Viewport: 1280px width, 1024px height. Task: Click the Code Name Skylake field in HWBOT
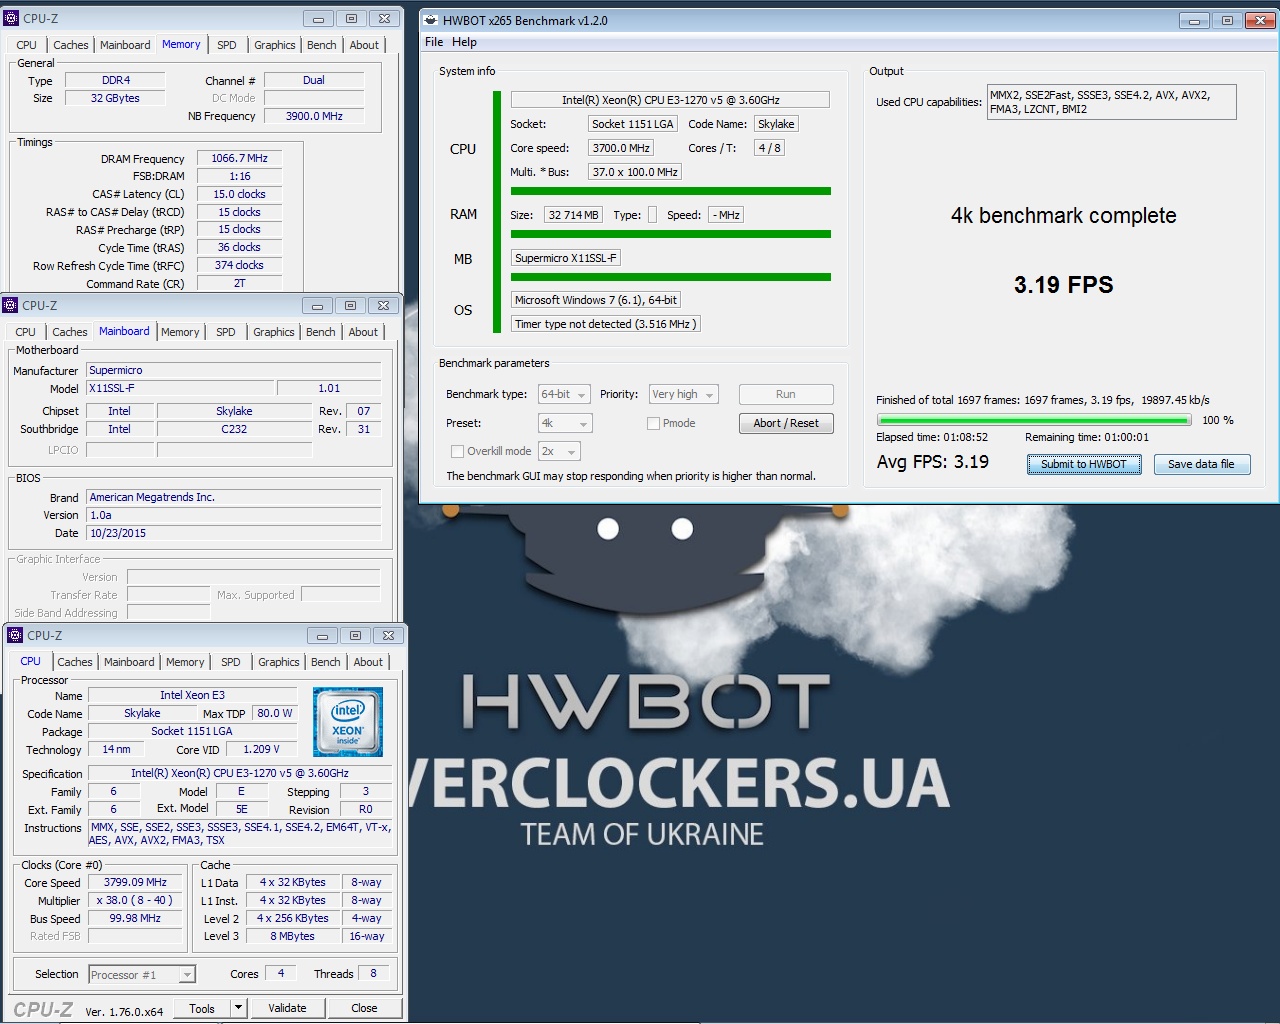click(776, 124)
